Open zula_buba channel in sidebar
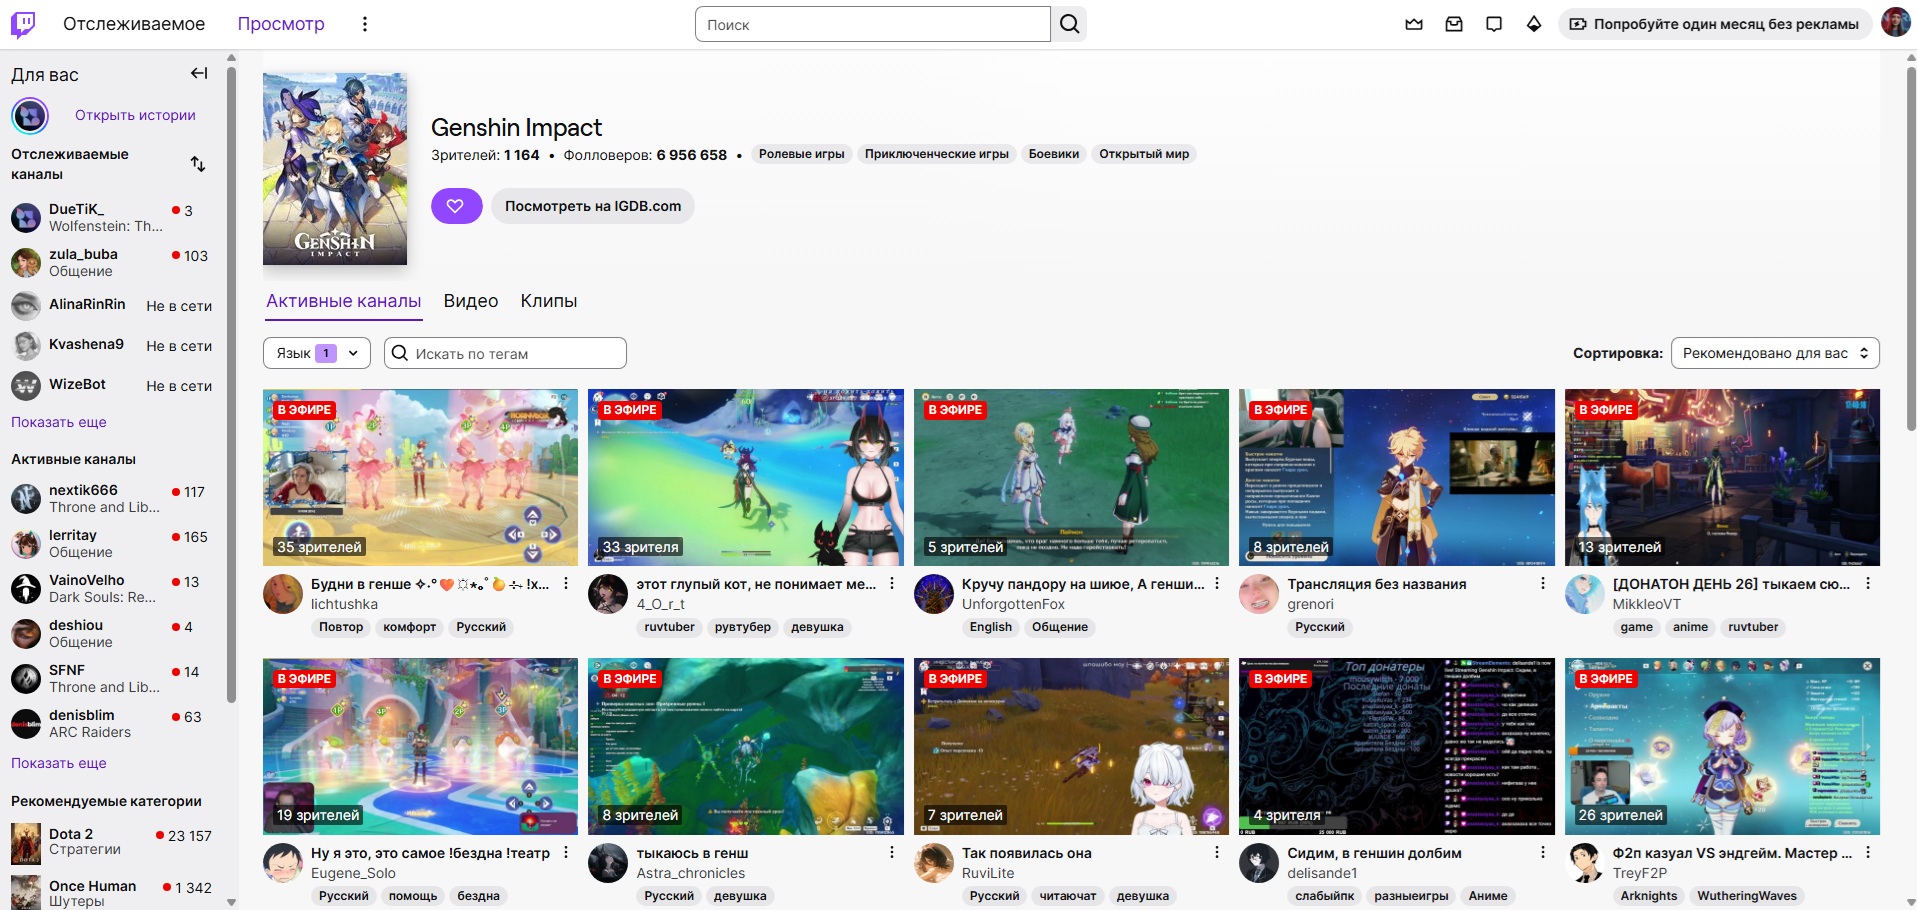The width and height of the screenshot is (1917, 910). coord(111,262)
